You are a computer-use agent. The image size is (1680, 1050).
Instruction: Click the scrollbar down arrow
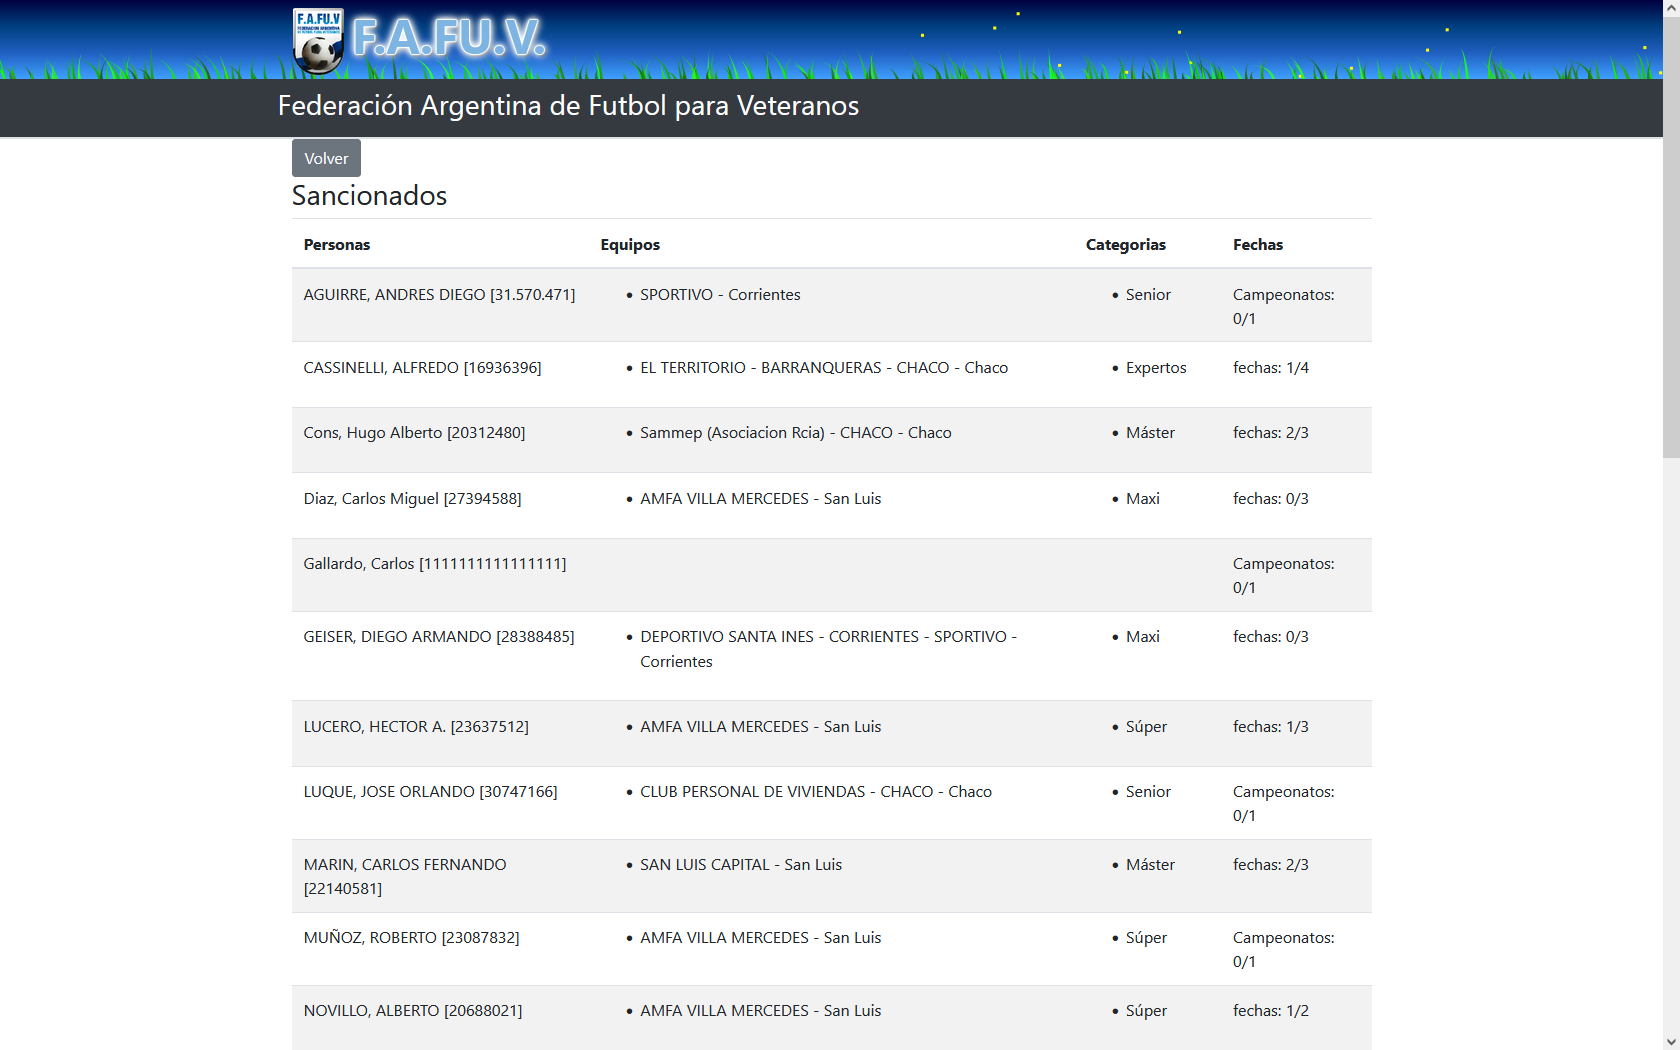coord(1671,1041)
